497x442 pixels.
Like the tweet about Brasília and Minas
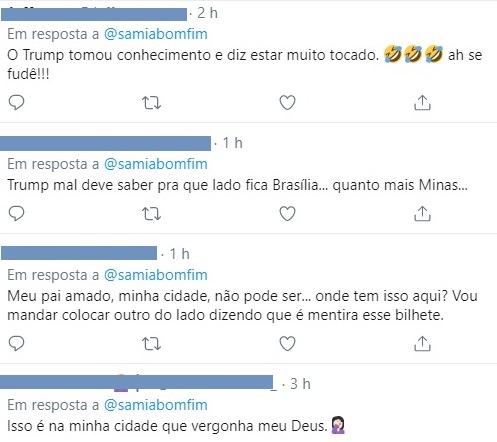click(287, 214)
